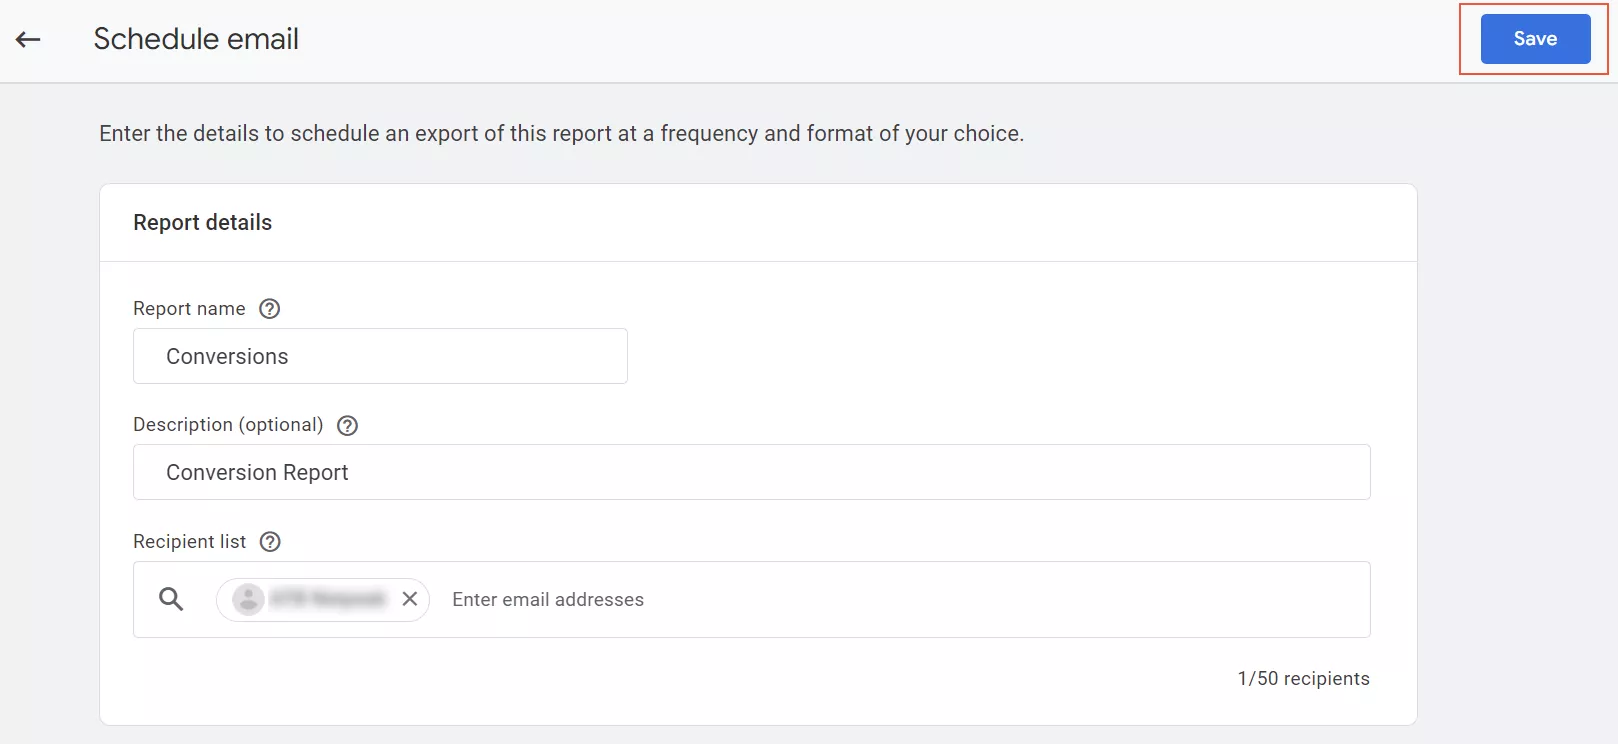Open help for Report name
The width and height of the screenshot is (1618, 744).
pyautogui.click(x=269, y=309)
